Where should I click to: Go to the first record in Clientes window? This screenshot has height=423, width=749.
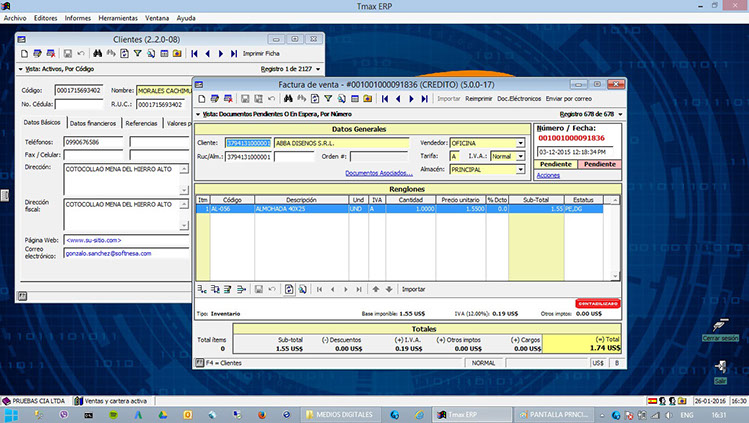(193, 52)
